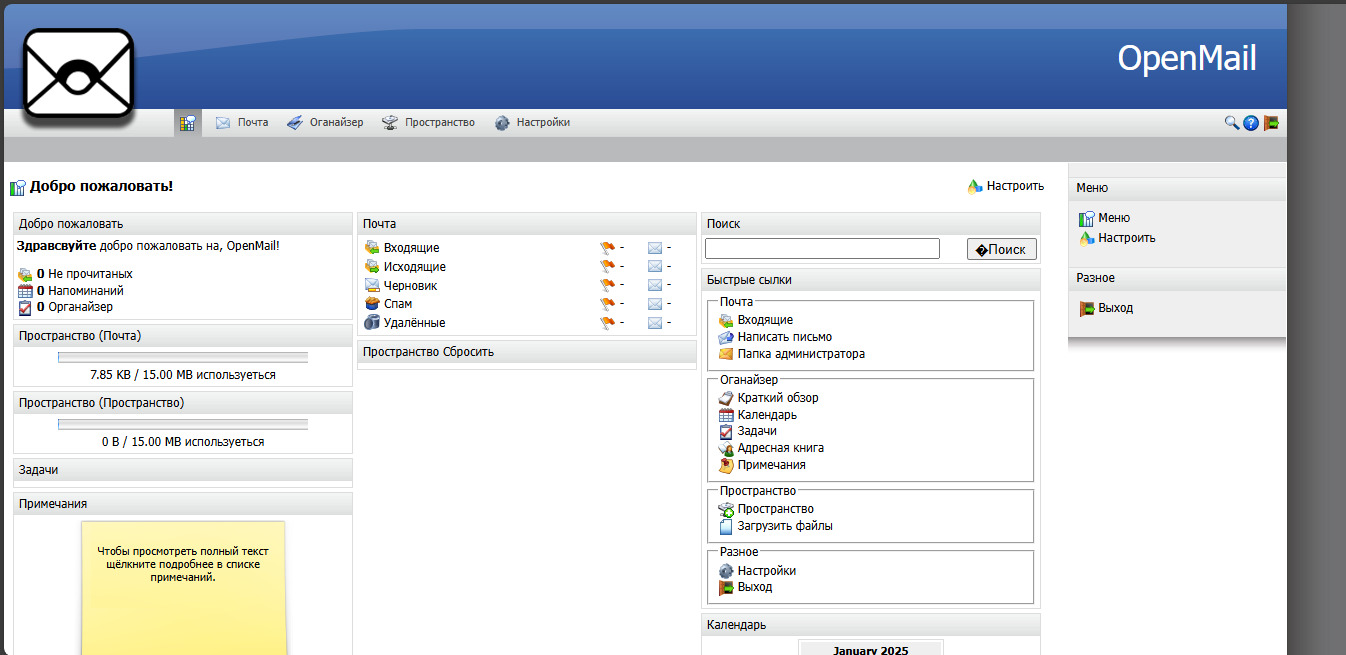
Task: Click the Написать письмо compose icon
Action: tap(726, 337)
